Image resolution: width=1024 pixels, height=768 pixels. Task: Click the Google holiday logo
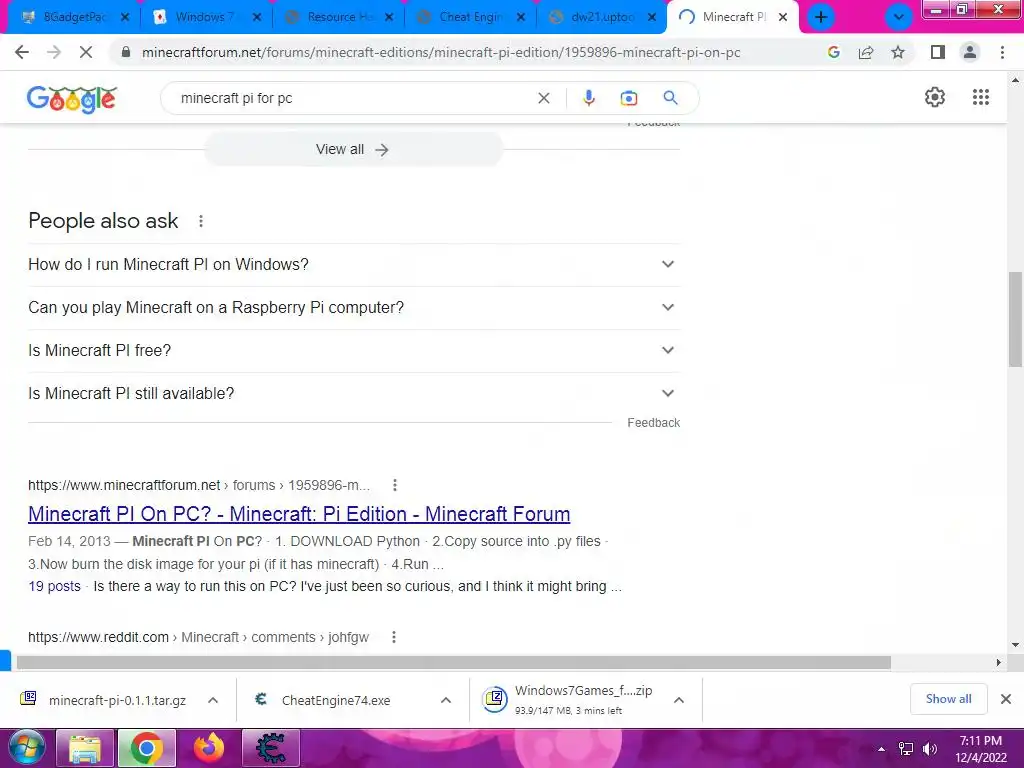pyautogui.click(x=72, y=99)
